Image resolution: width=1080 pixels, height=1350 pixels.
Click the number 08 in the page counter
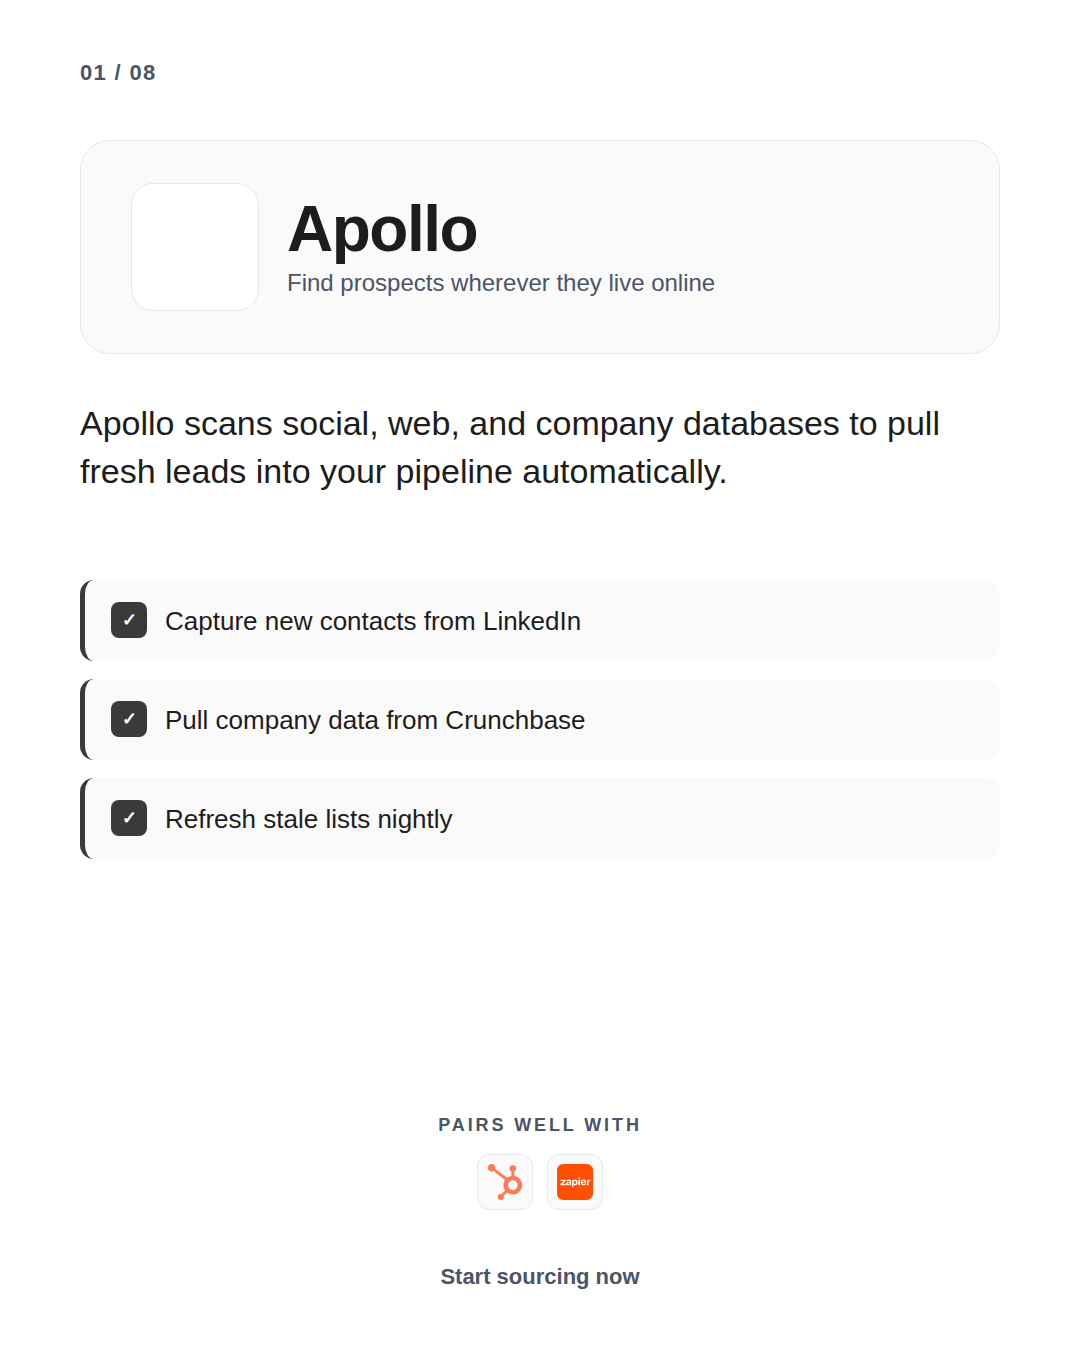(143, 73)
